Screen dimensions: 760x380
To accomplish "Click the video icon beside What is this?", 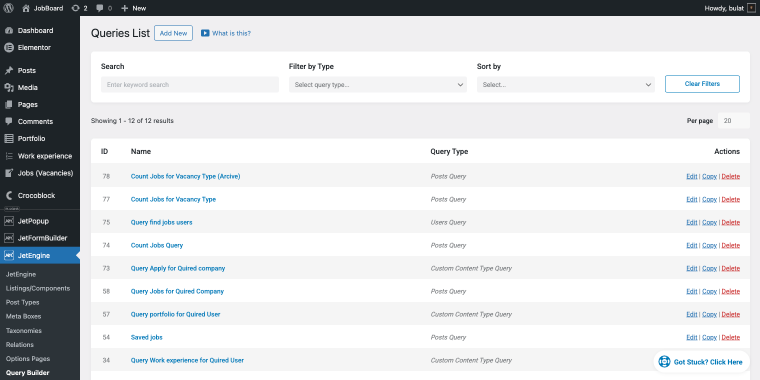I will (x=205, y=33).
